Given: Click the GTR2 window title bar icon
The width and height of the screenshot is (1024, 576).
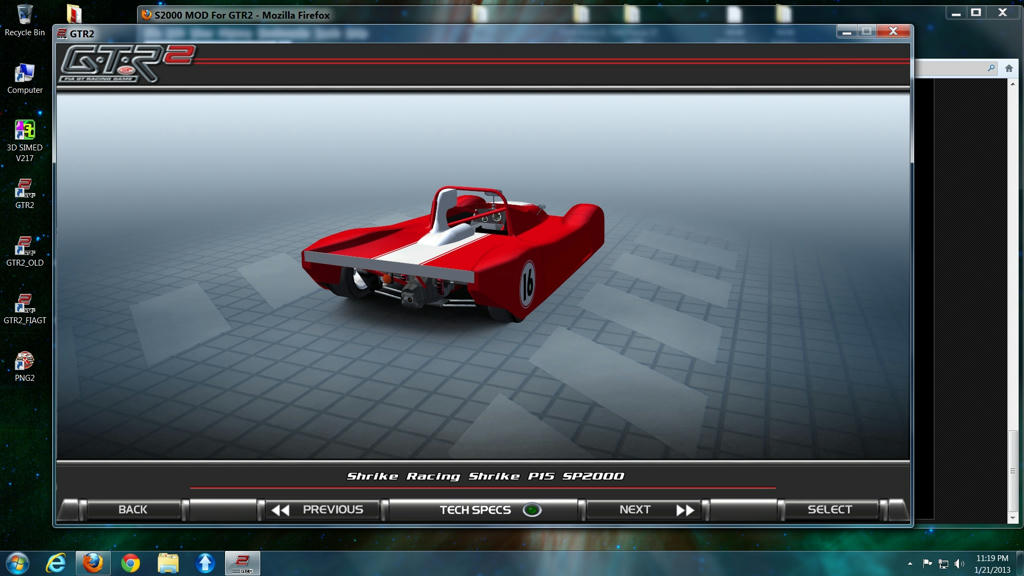Looking at the screenshot, I should [62, 33].
